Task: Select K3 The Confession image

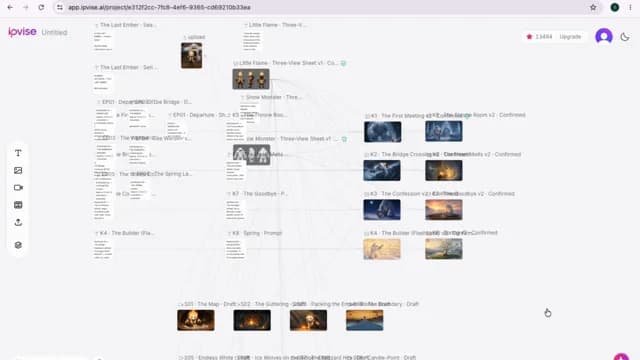Action: pos(382,210)
